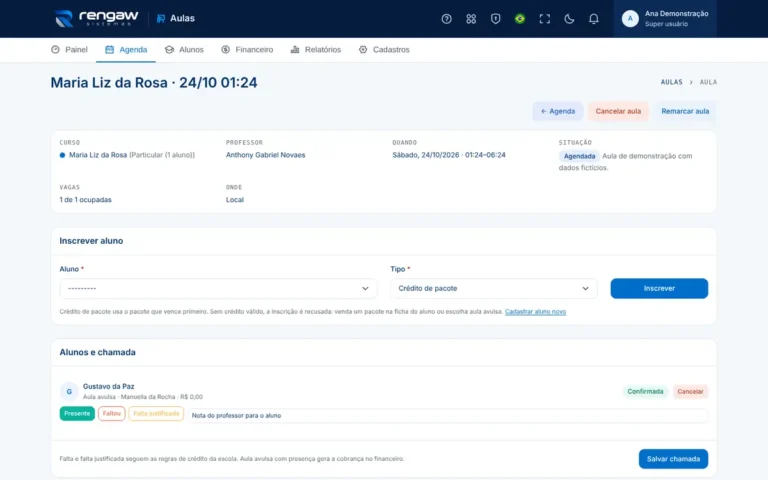This screenshot has height=480, width=768.
Task: Enter fullscreen mode icon
Action: [544, 19]
